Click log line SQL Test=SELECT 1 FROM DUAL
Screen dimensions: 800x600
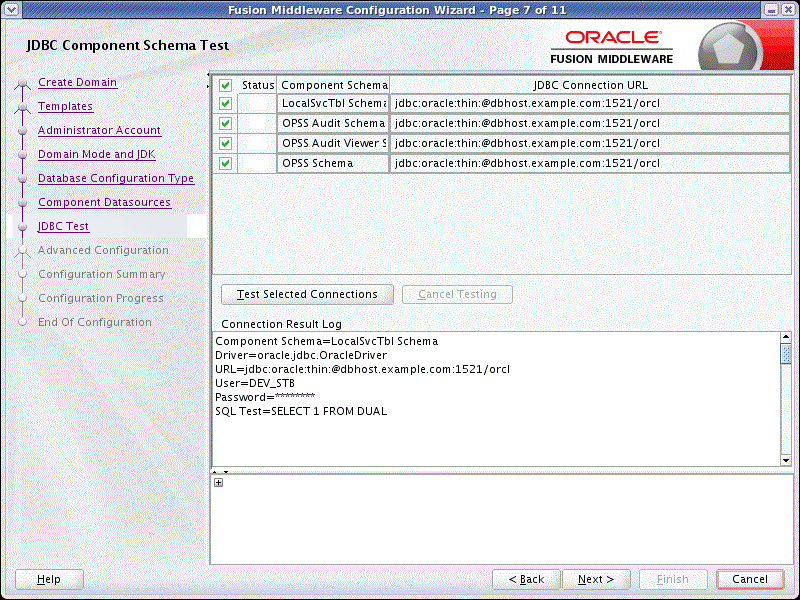point(301,411)
